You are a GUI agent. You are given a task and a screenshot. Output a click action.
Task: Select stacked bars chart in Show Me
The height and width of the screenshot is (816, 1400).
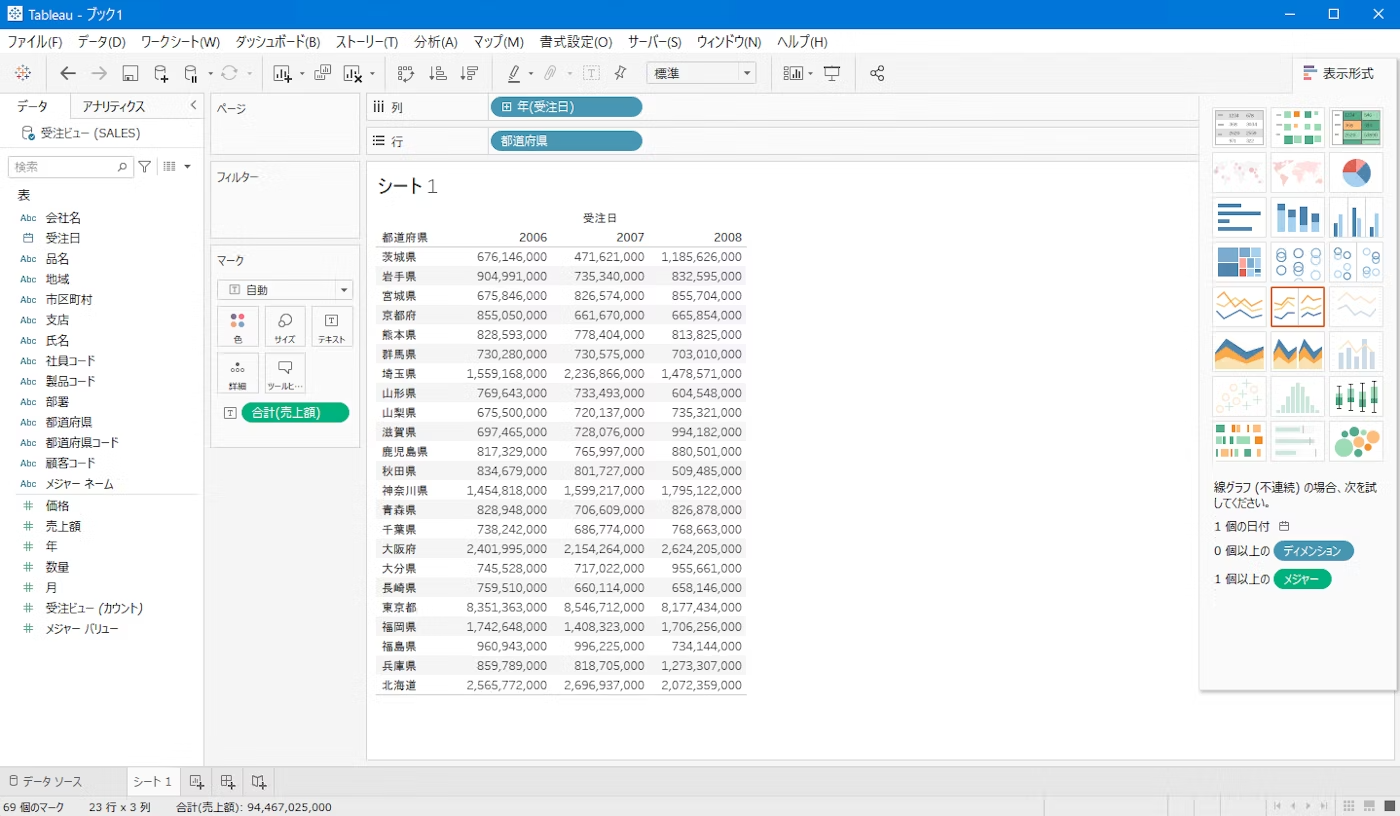(1297, 217)
